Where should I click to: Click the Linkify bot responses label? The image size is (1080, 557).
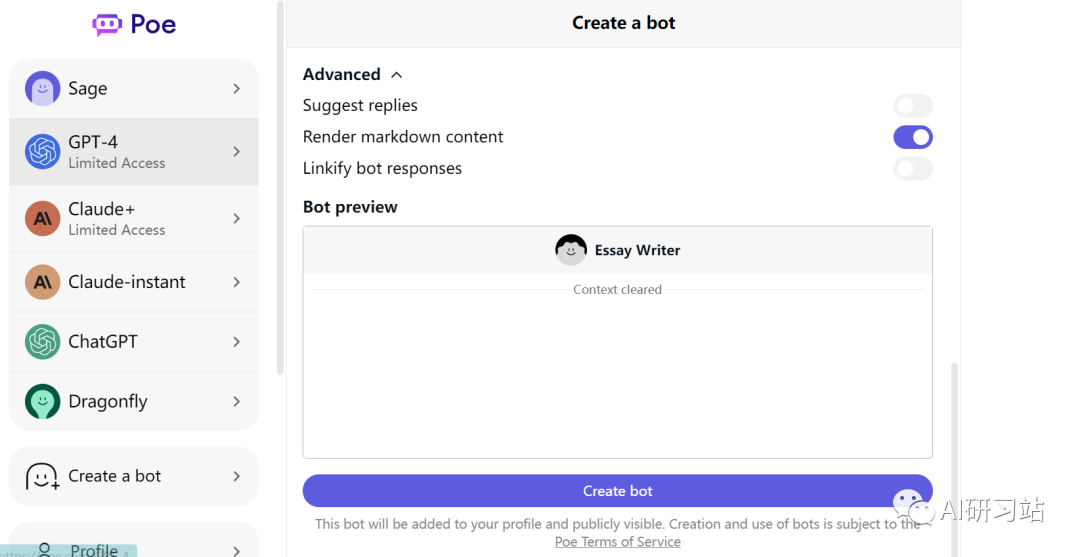pos(382,169)
